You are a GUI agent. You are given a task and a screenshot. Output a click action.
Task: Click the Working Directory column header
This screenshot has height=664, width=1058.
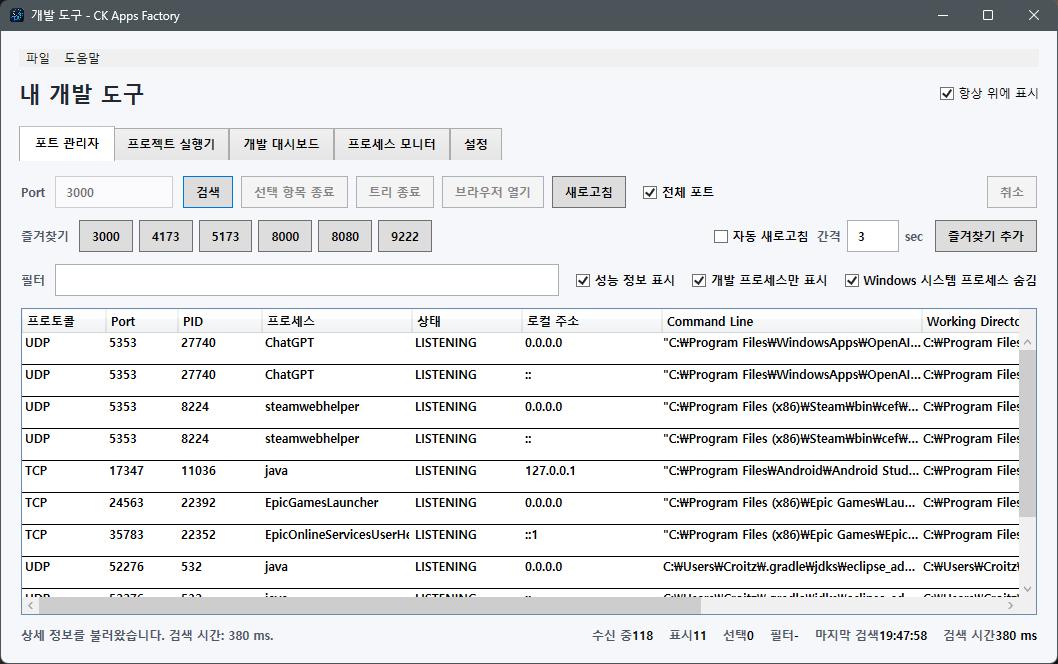coord(971,321)
